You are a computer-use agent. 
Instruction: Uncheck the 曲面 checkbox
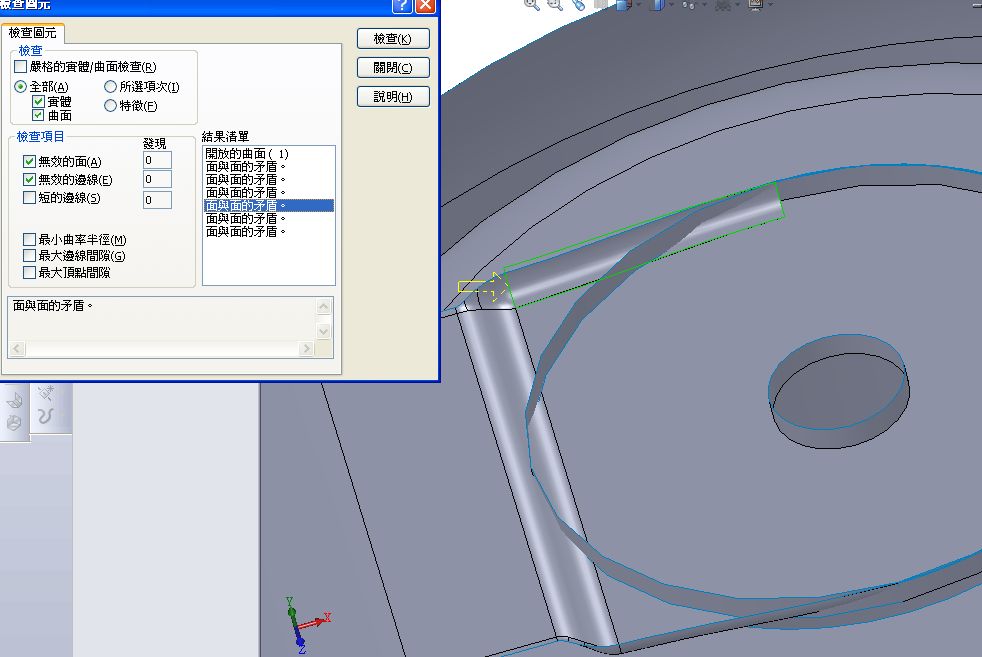pyautogui.click(x=38, y=115)
